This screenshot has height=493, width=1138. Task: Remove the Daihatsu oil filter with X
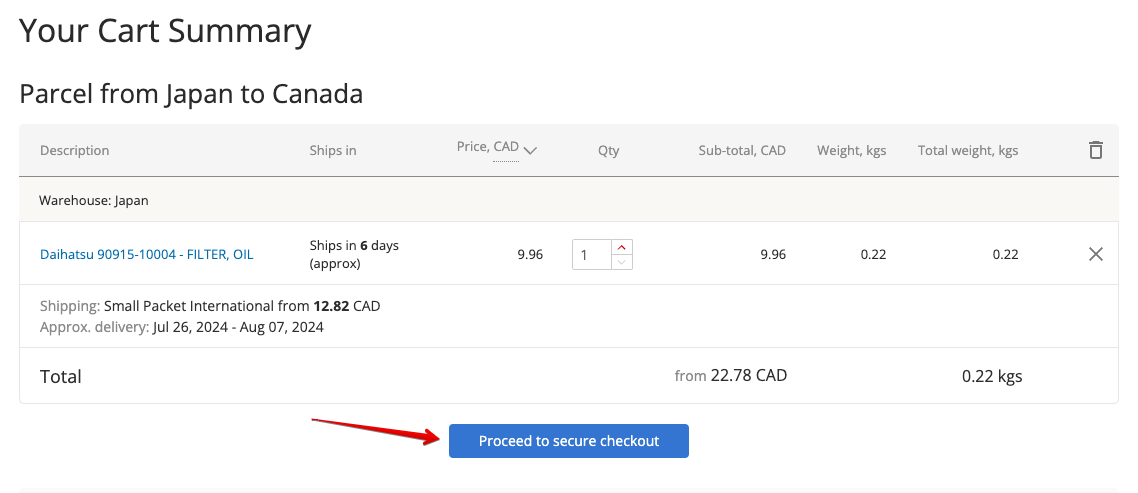1095,254
